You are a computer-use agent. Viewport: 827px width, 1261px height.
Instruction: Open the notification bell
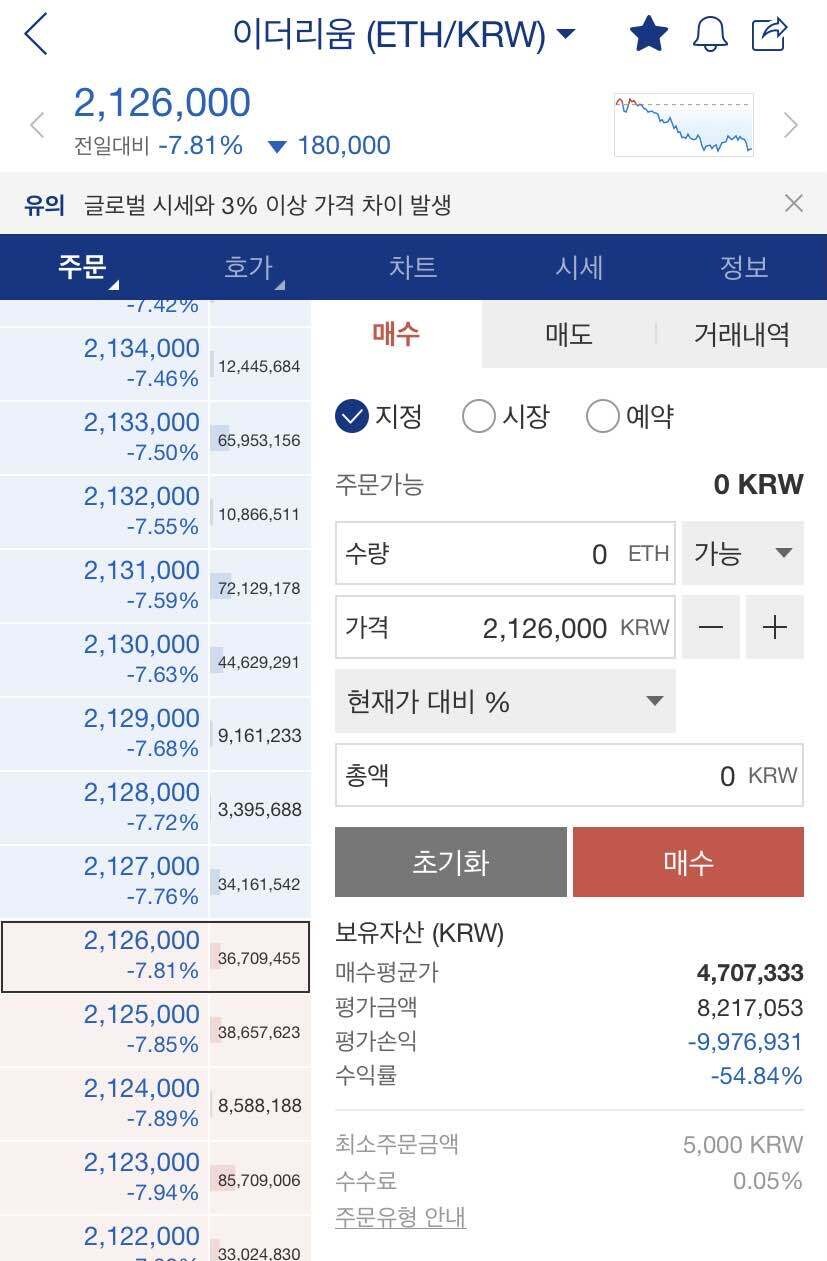[x=710, y=33]
